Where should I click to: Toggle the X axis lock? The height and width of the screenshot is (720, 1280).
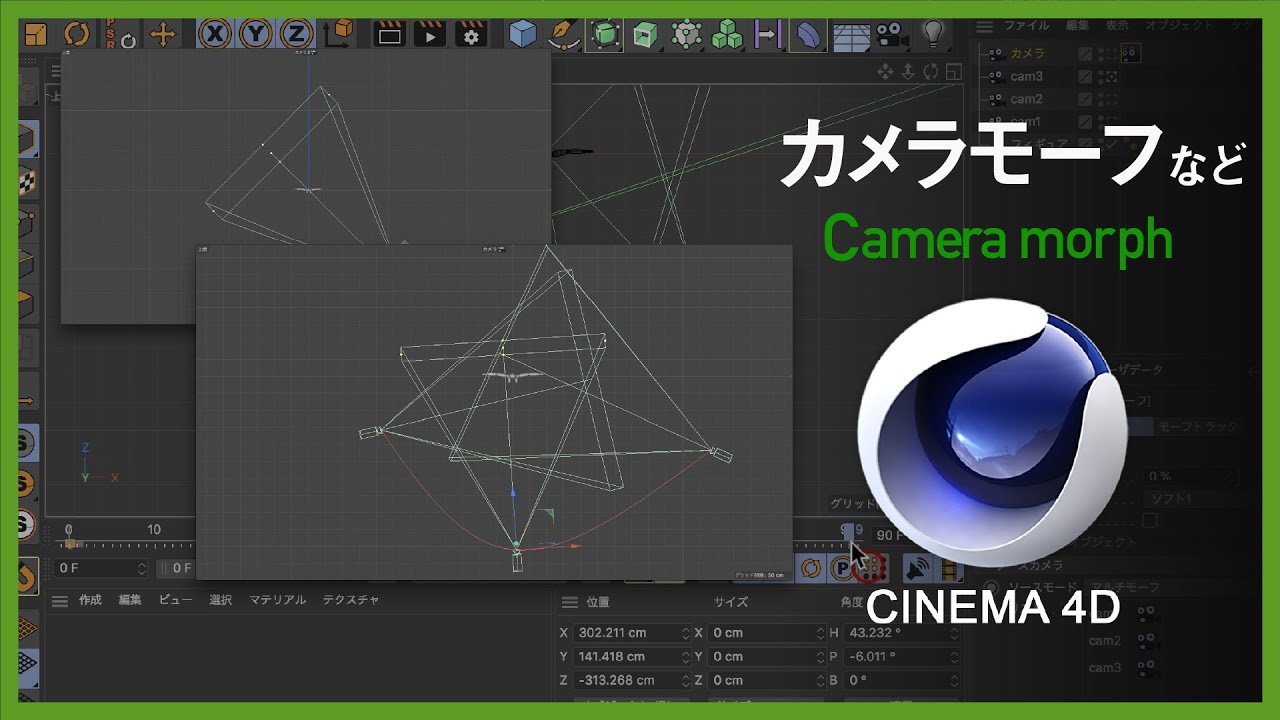pos(213,34)
